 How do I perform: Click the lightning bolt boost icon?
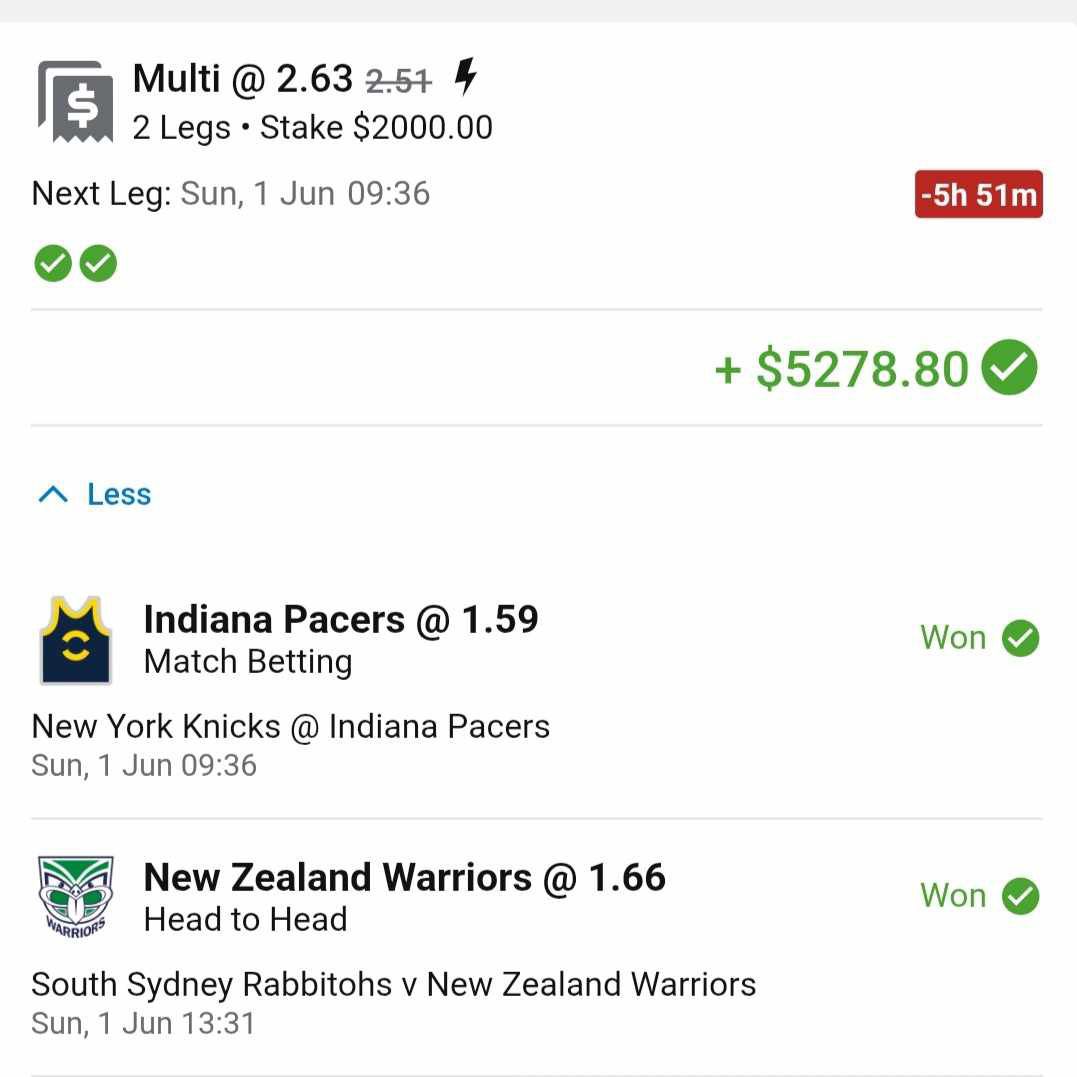click(465, 77)
